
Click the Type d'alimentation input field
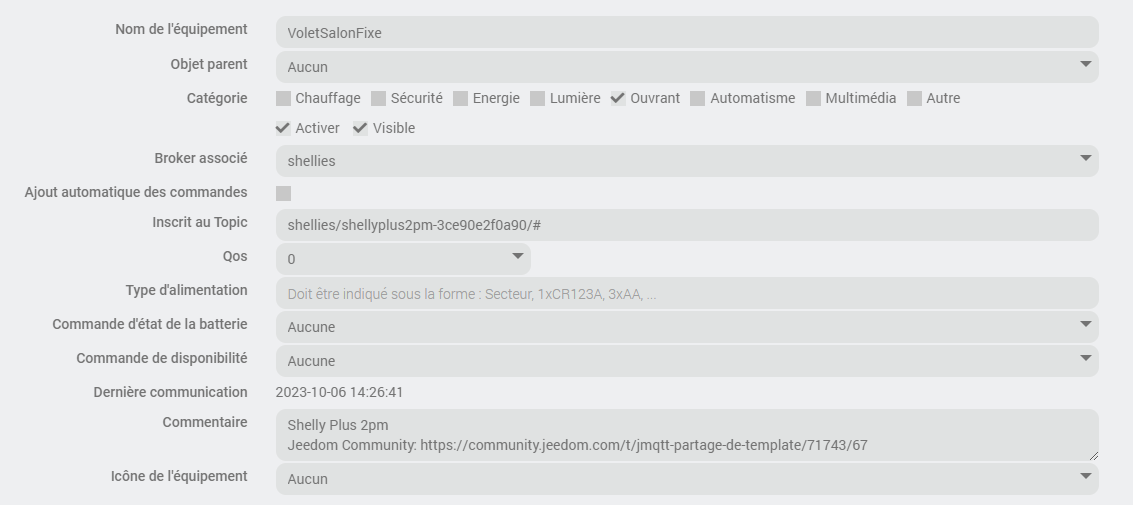tap(686, 294)
